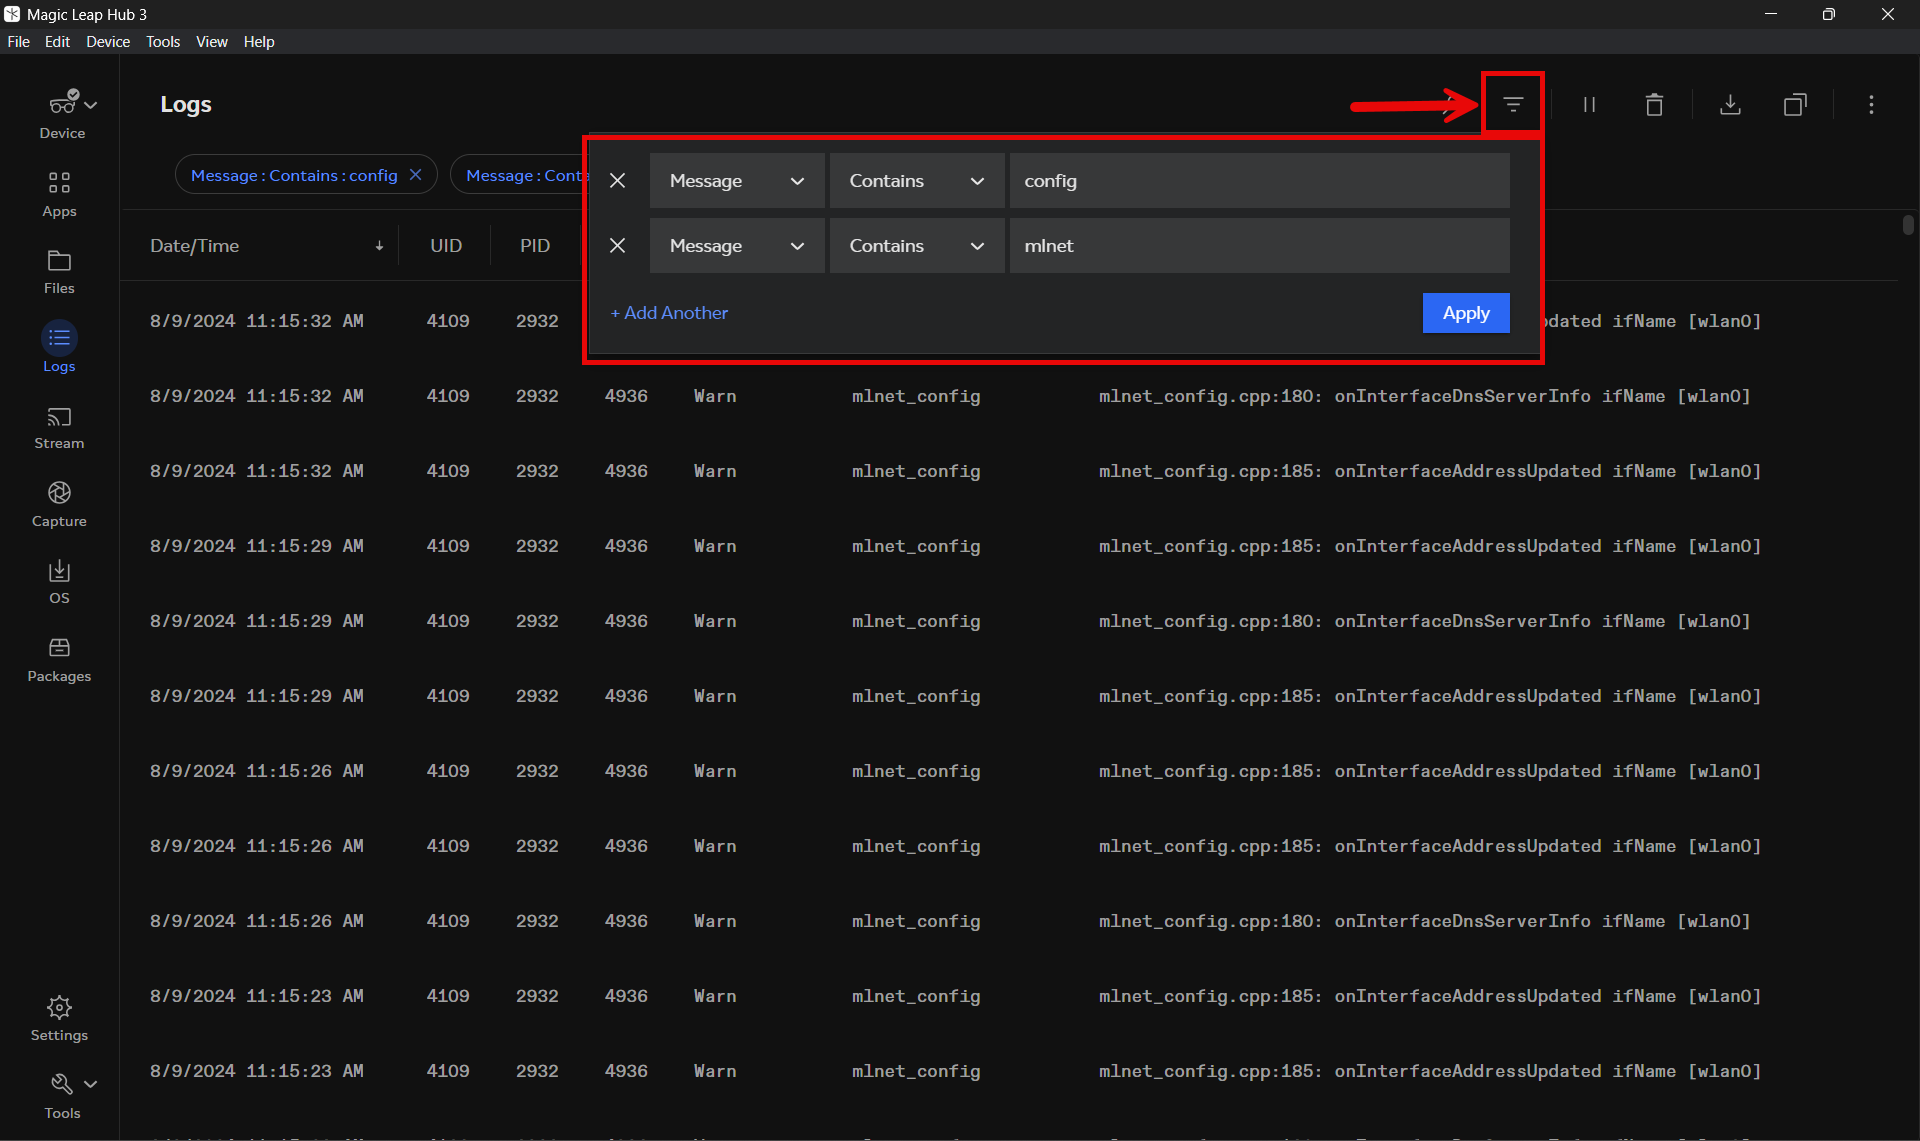Pause the log stream
This screenshot has height=1141, width=1920.
[1589, 104]
